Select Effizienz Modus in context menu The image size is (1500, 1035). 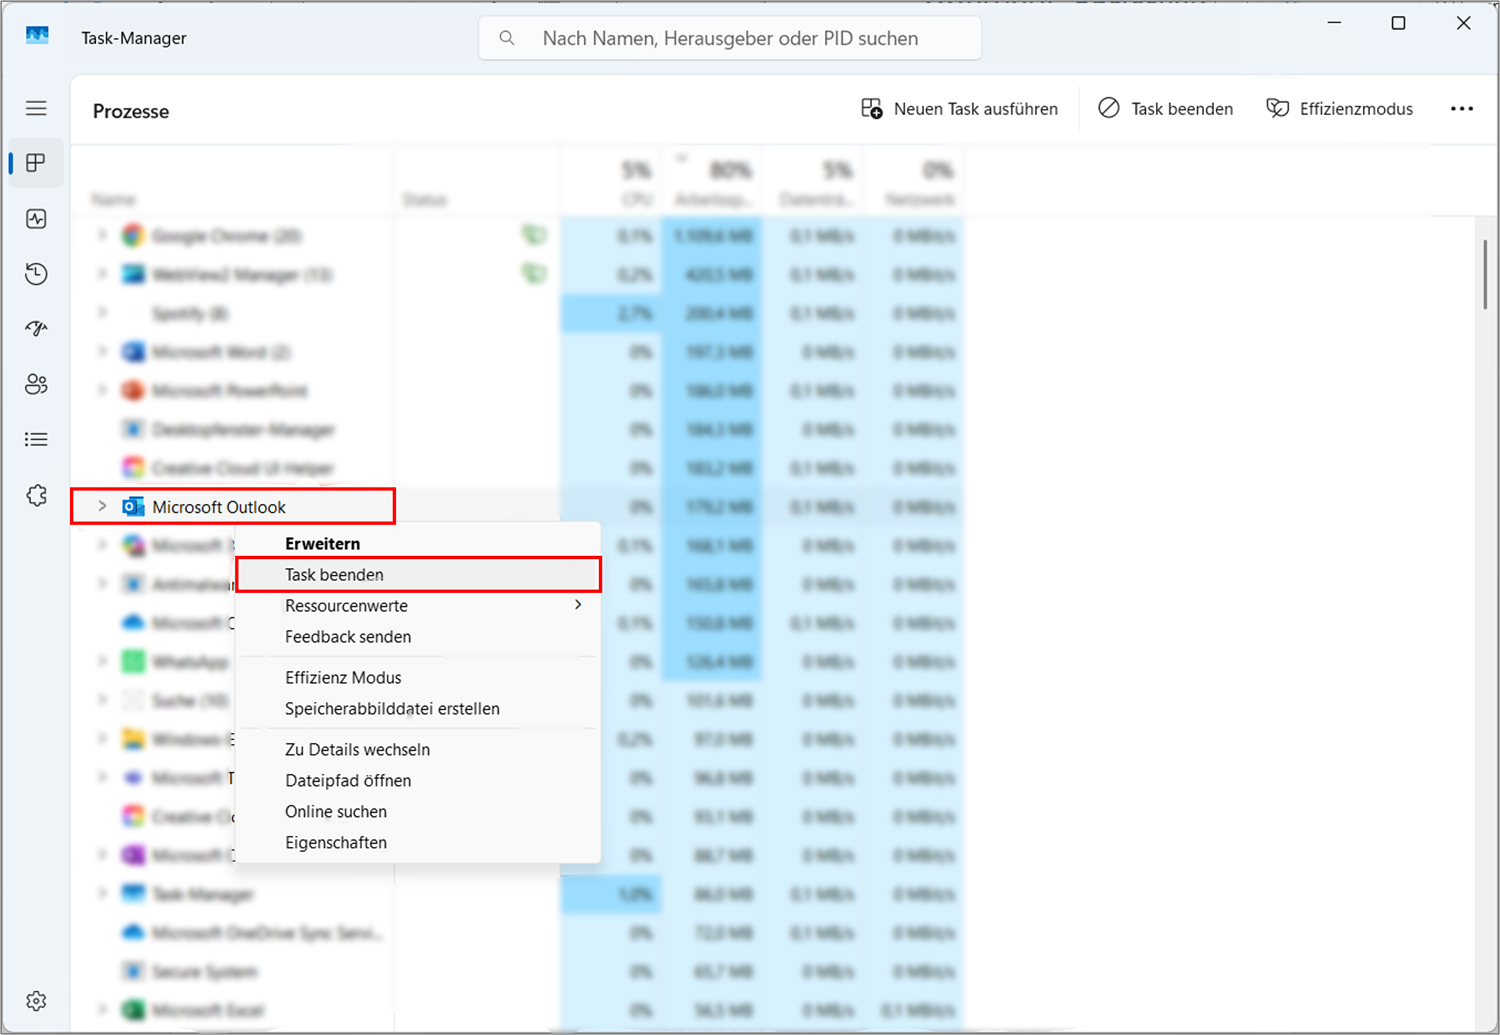[x=343, y=678]
